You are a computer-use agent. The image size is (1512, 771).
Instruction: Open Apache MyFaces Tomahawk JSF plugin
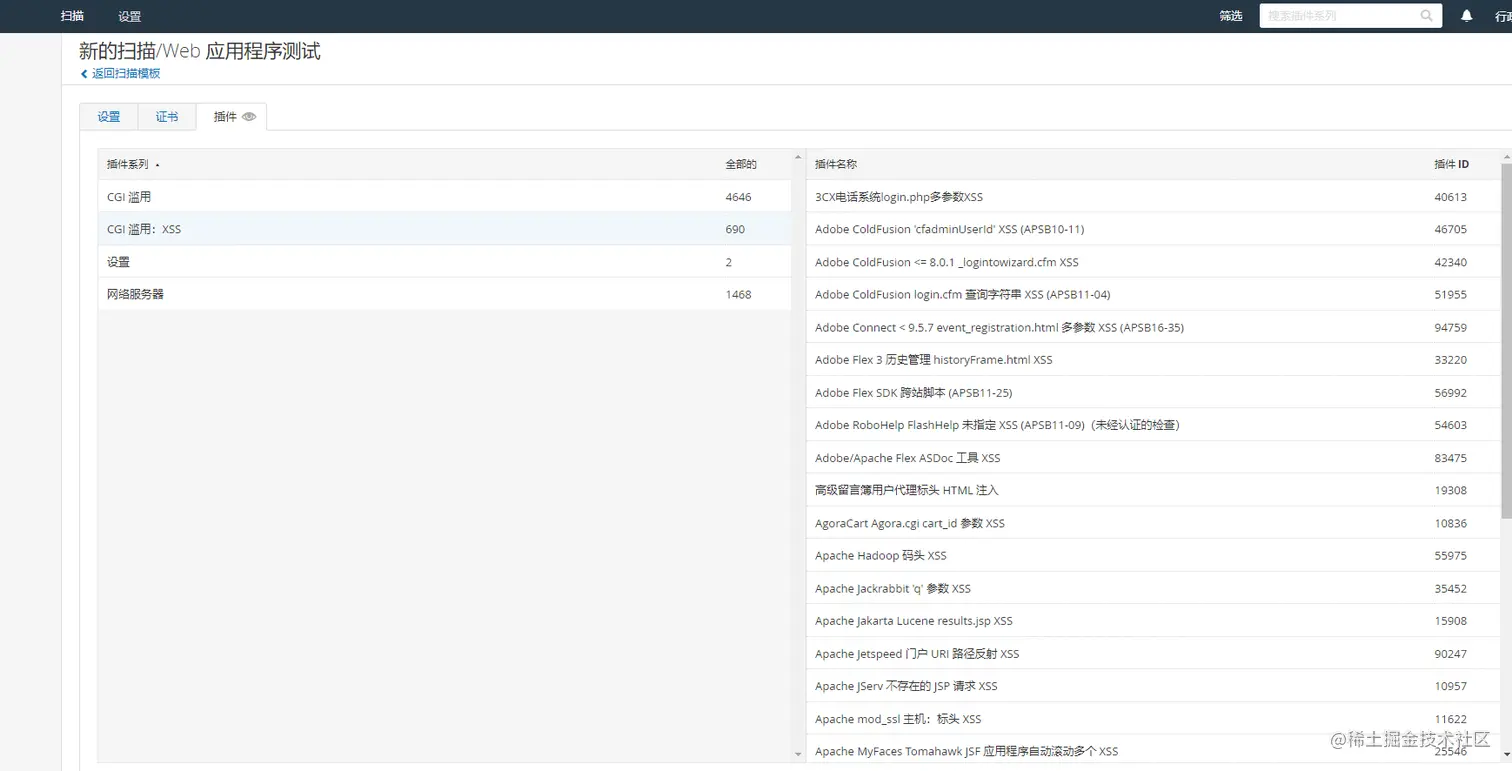pos(966,751)
